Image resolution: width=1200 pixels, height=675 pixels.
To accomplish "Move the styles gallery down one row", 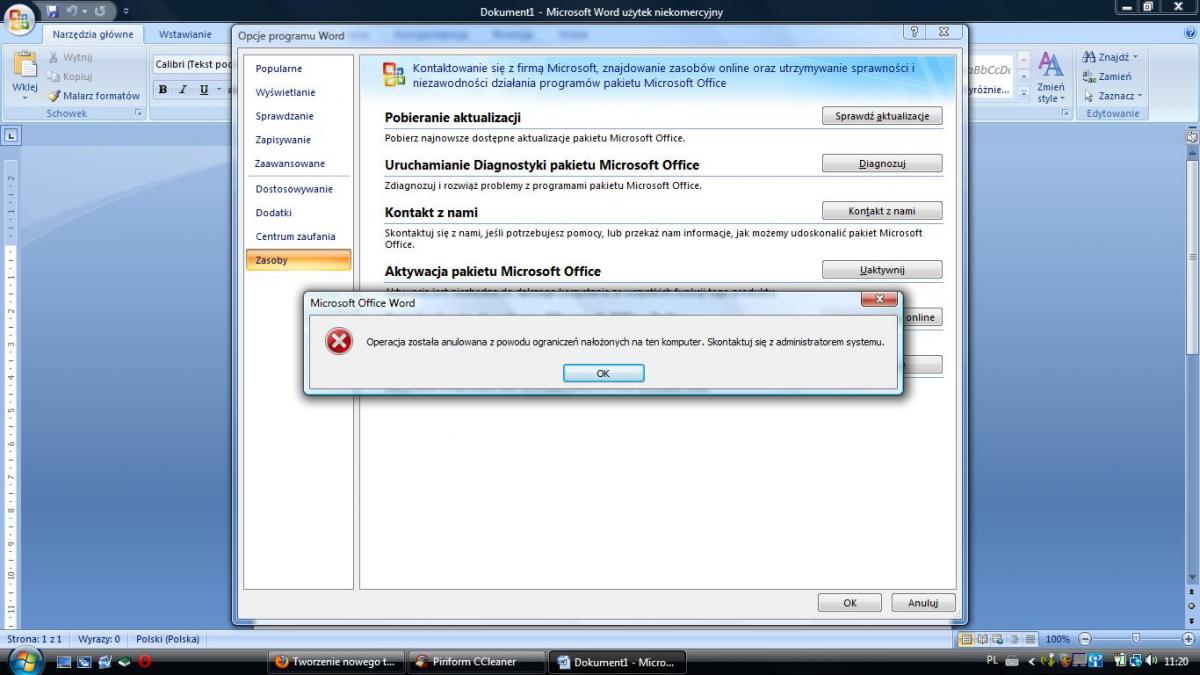I will [x=1023, y=77].
